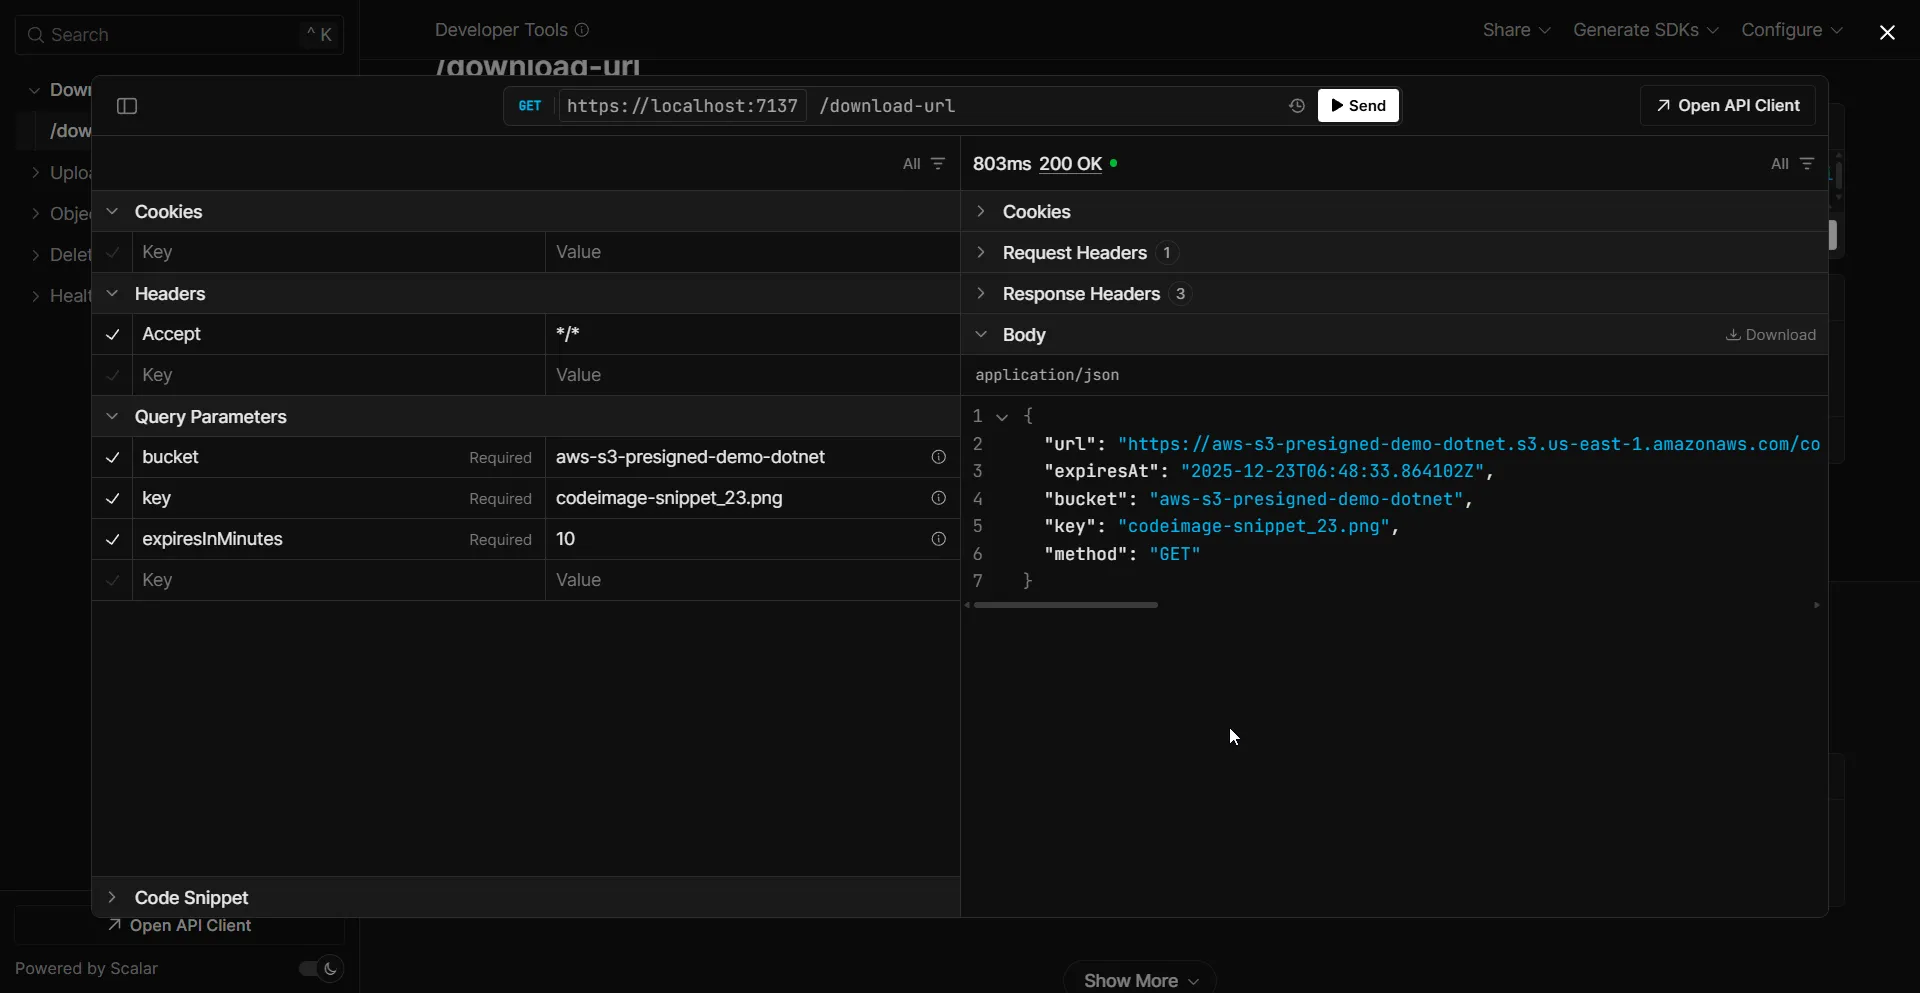Viewport: 1920px width, 993px height.
Task: Collapse the Query Parameters section
Action: pos(210,417)
